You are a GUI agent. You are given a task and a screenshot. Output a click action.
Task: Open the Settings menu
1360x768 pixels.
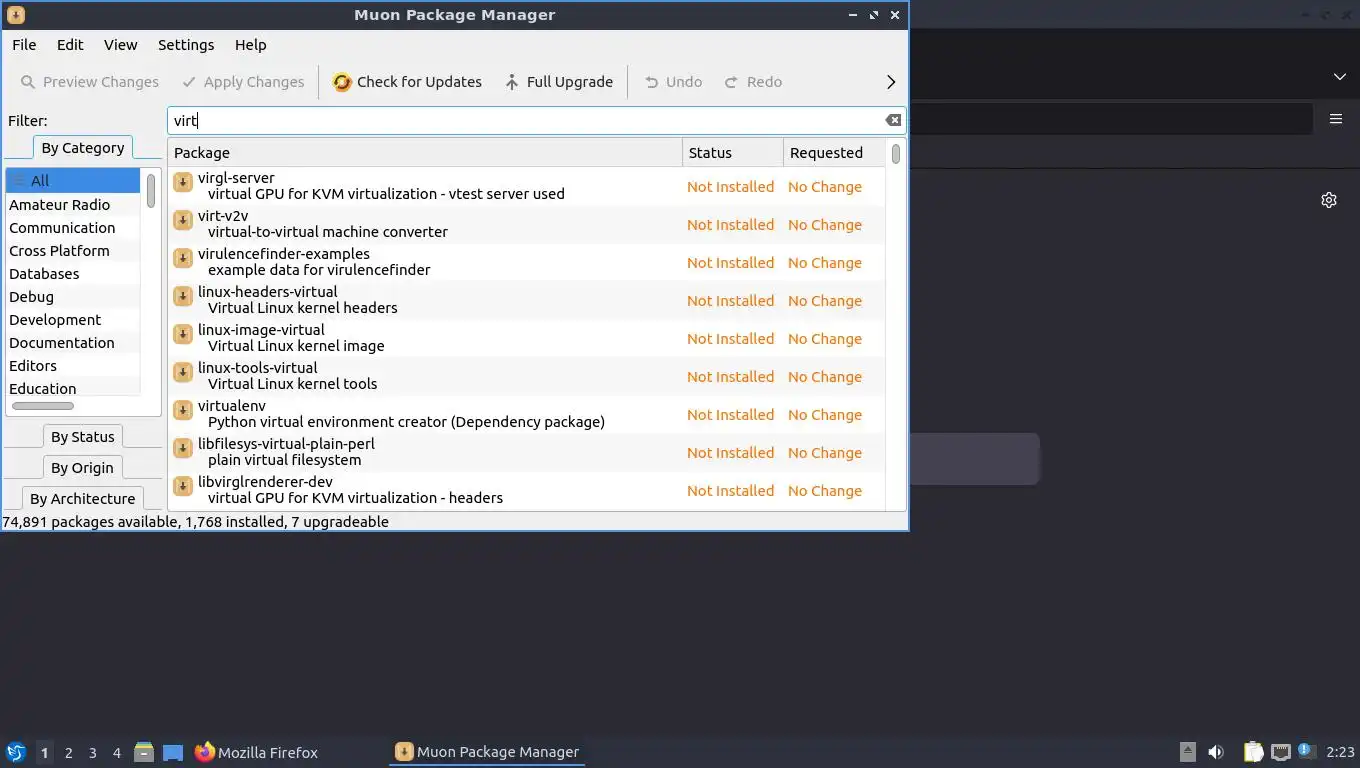[186, 45]
